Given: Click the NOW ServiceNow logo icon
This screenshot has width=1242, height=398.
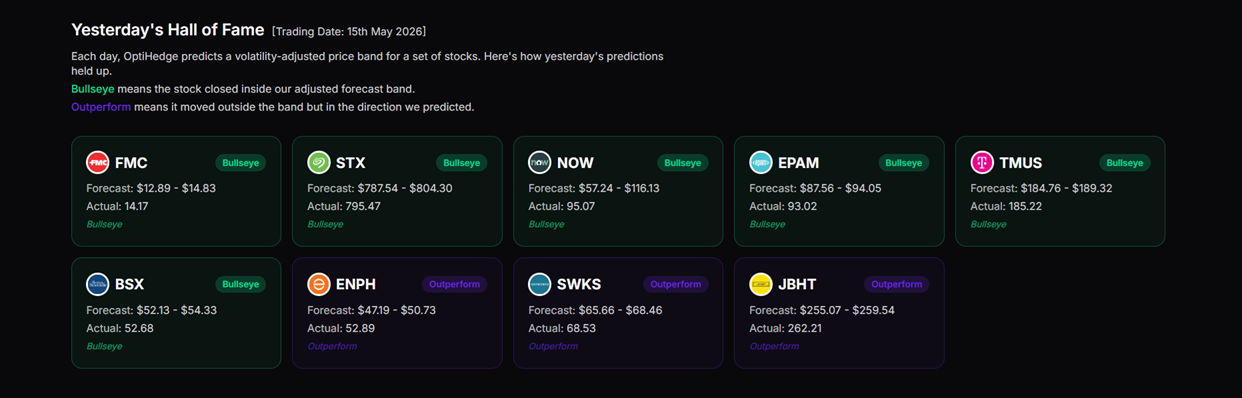Looking at the screenshot, I should point(539,162).
